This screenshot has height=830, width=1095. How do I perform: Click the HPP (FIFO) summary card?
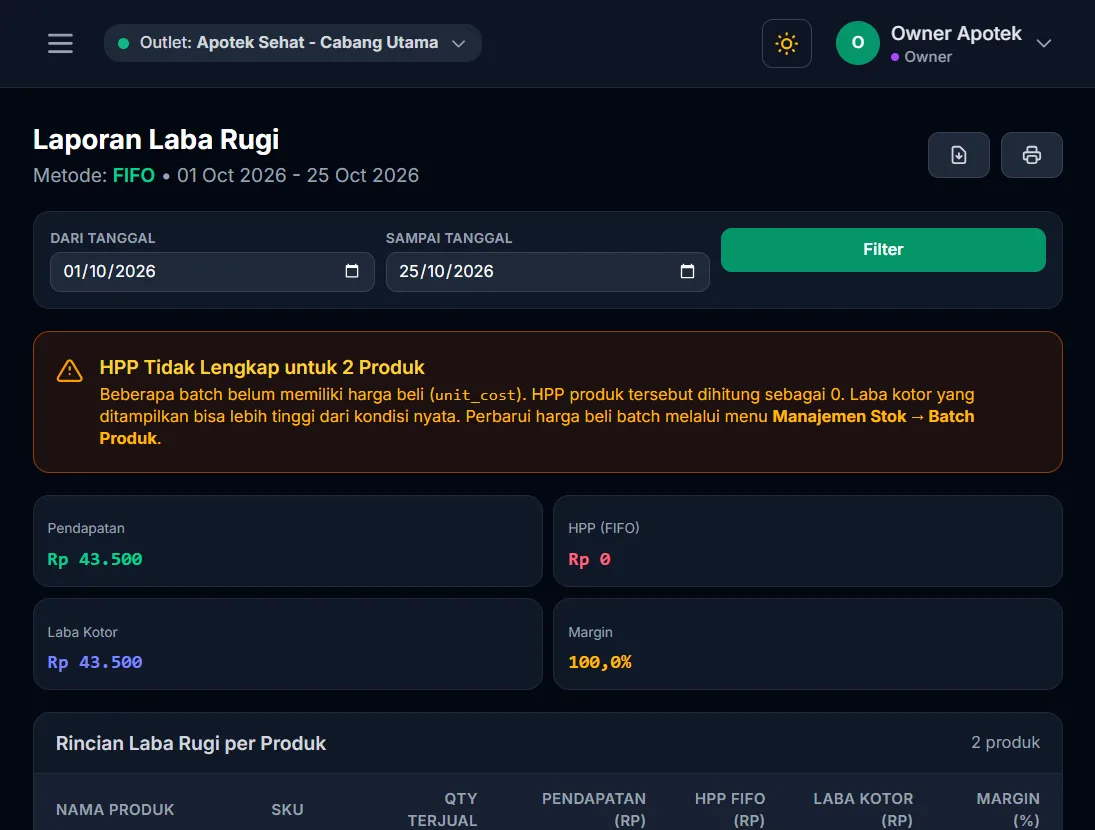(808, 541)
